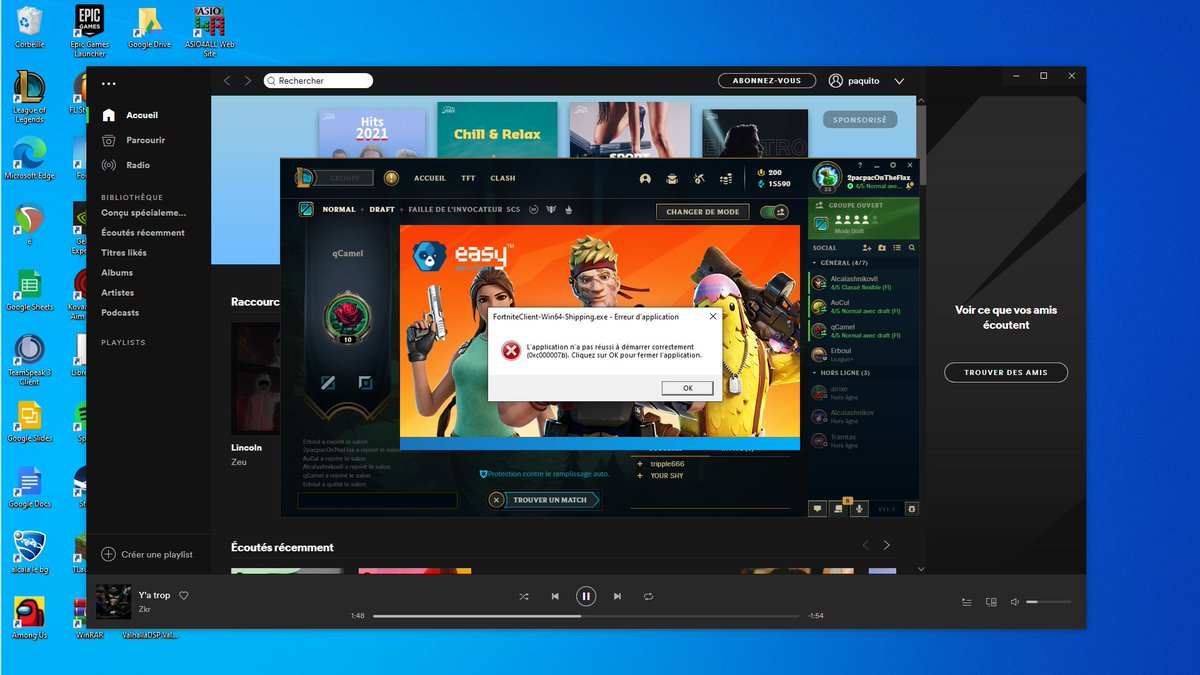Open the Hits 2021 playlist thumbnail
The image size is (1200, 675).
coord(371,133)
